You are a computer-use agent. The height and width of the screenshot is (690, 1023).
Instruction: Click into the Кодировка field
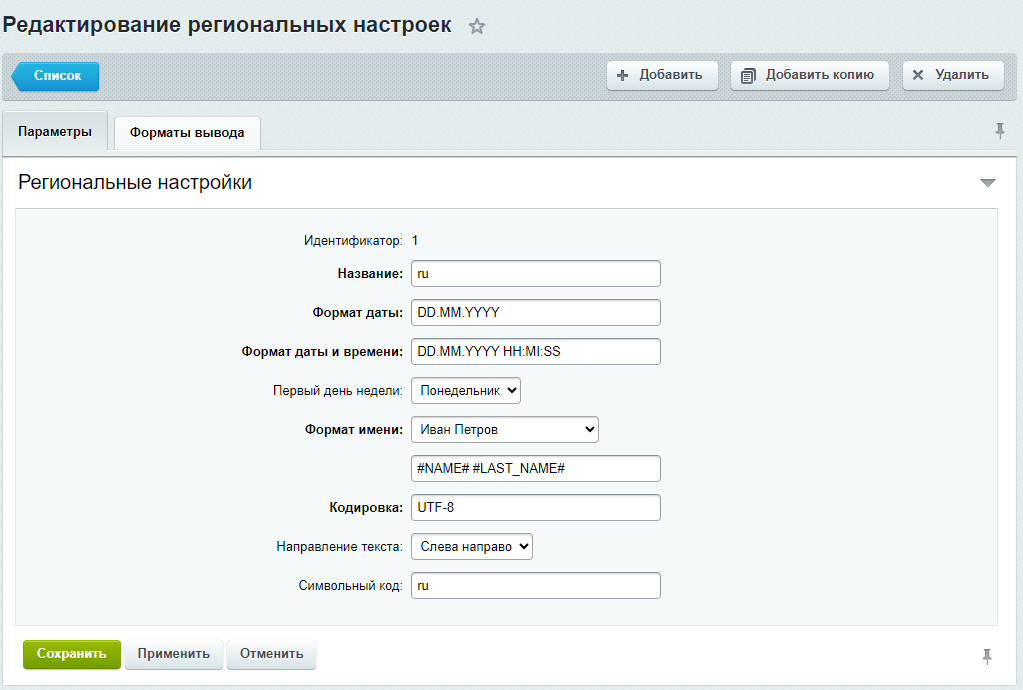[536, 507]
